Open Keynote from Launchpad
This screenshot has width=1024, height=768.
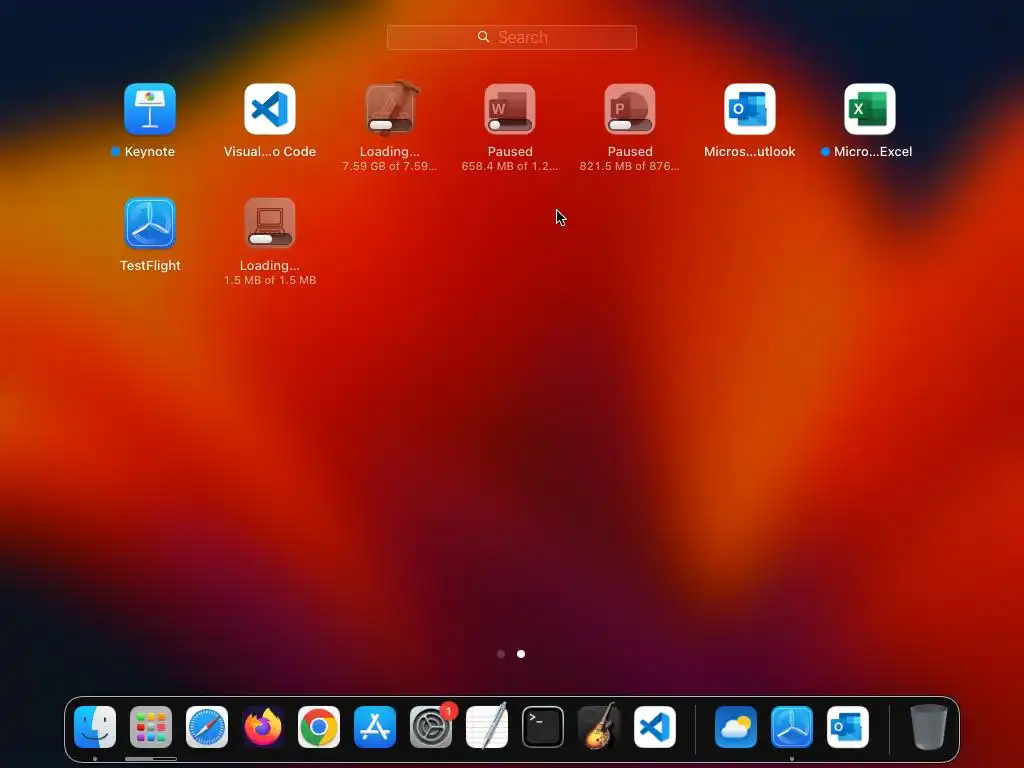(150, 109)
